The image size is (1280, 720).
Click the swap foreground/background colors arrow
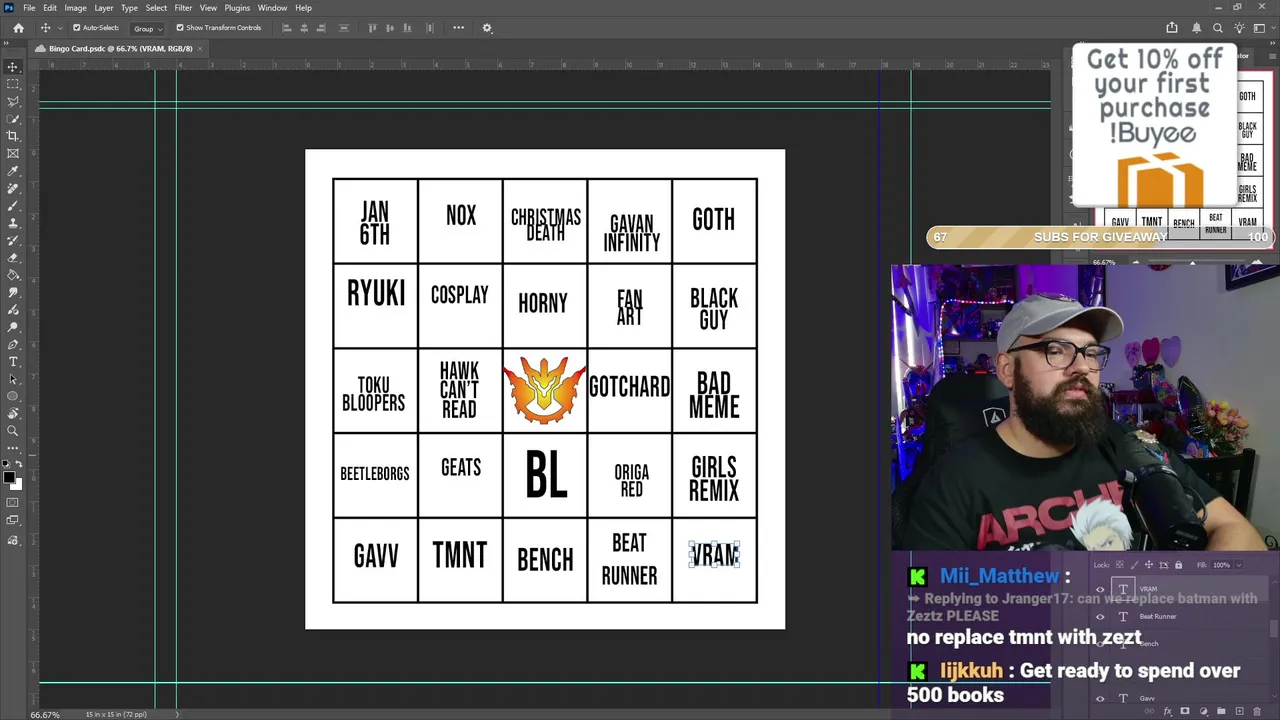[x=19, y=465]
